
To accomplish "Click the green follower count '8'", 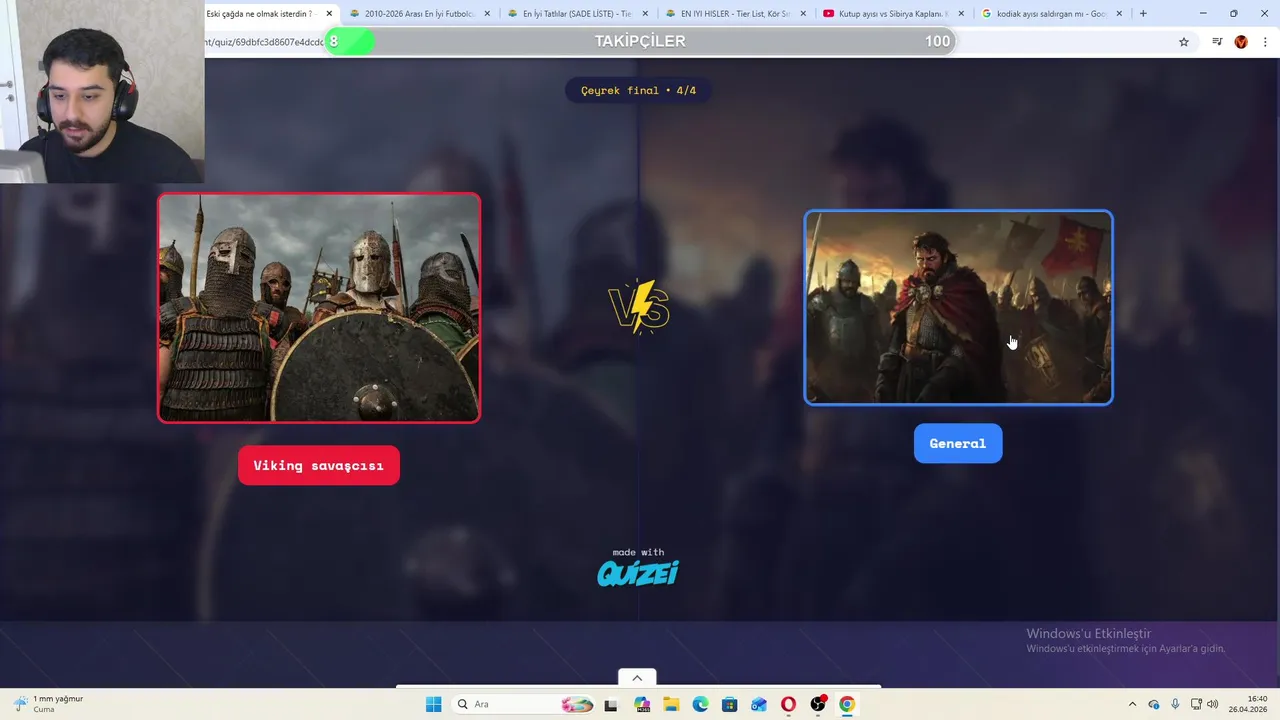I will click(x=334, y=41).
